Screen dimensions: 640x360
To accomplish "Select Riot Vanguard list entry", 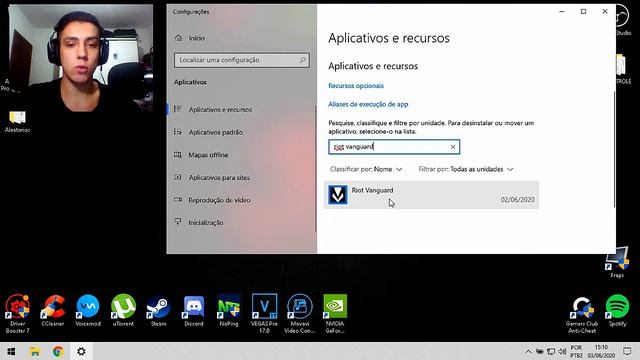I will 431,195.
